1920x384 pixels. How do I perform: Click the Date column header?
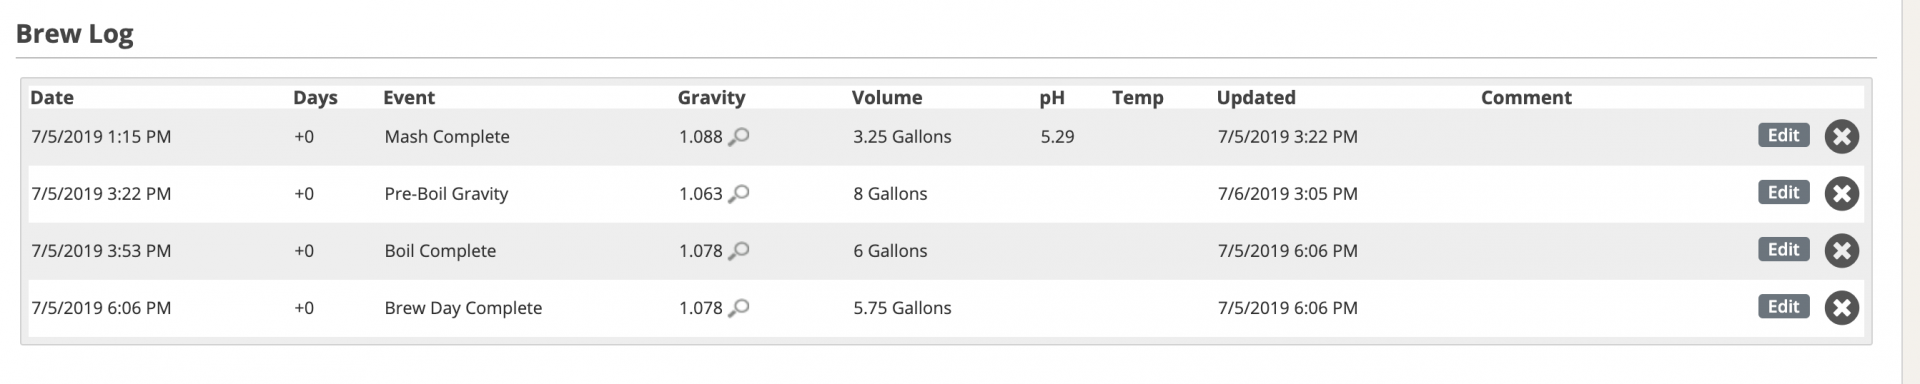52,97
